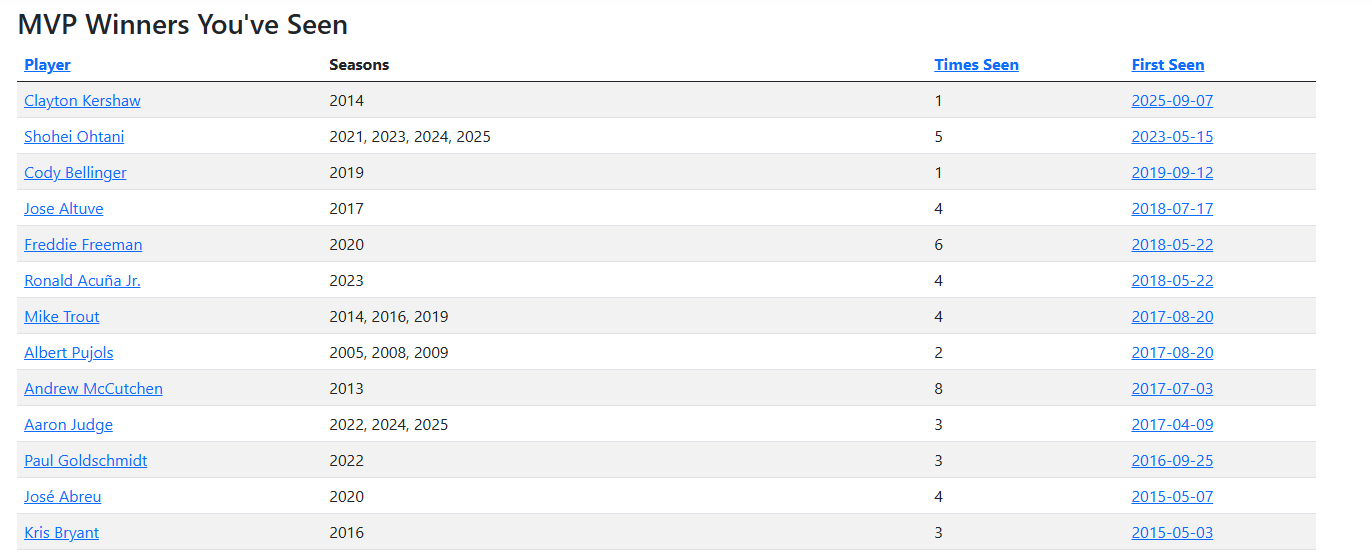1372x556 pixels.
Task: Open Freddie Freeman's 2018-05-22 date link
Action: click(1172, 245)
